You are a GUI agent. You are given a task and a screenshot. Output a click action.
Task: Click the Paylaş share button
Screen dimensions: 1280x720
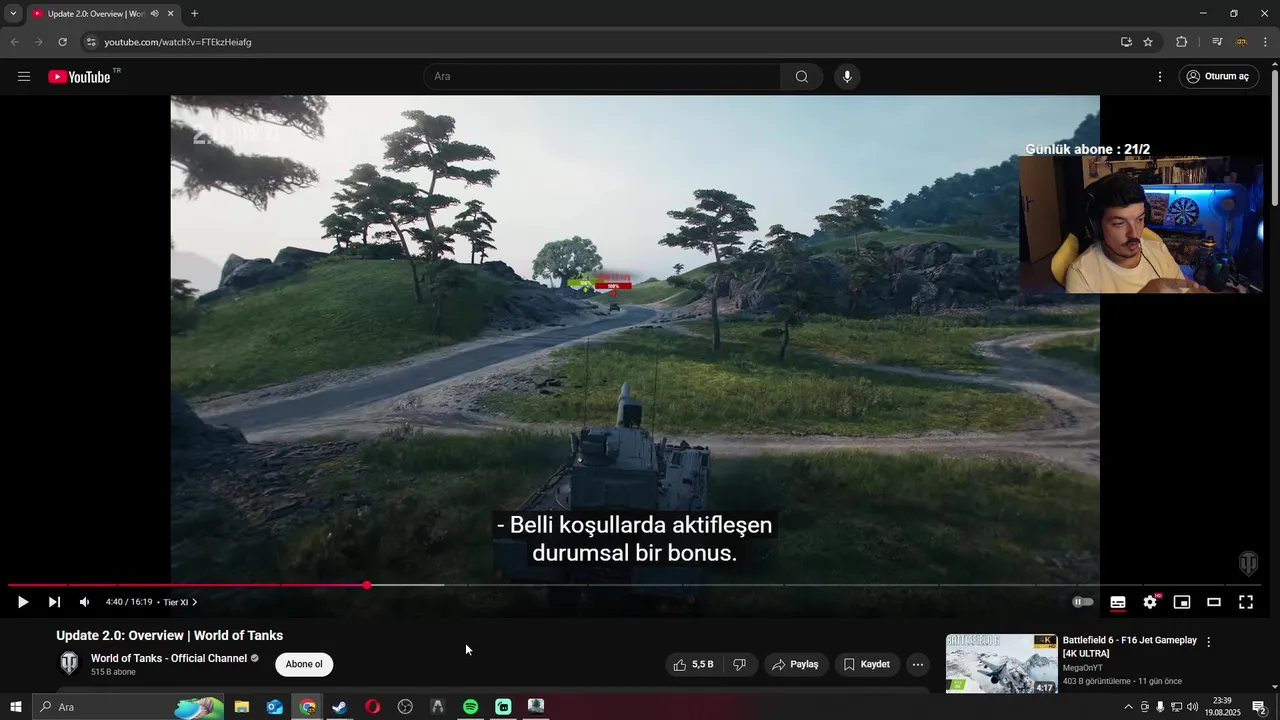795,664
